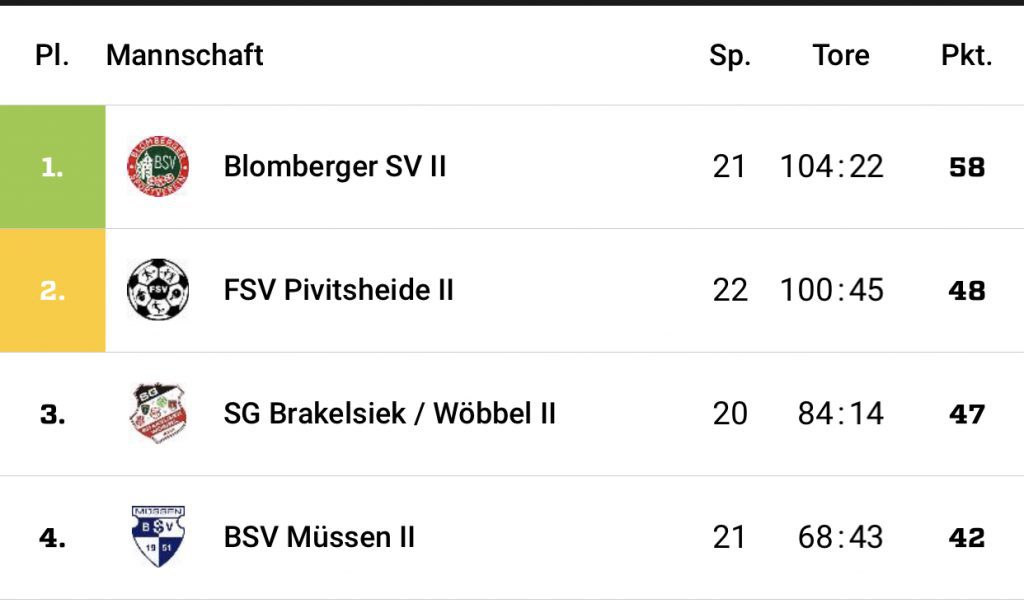Select the 42 points value for Müssen
Screen dimensions: 1024x608
[x=967, y=538]
